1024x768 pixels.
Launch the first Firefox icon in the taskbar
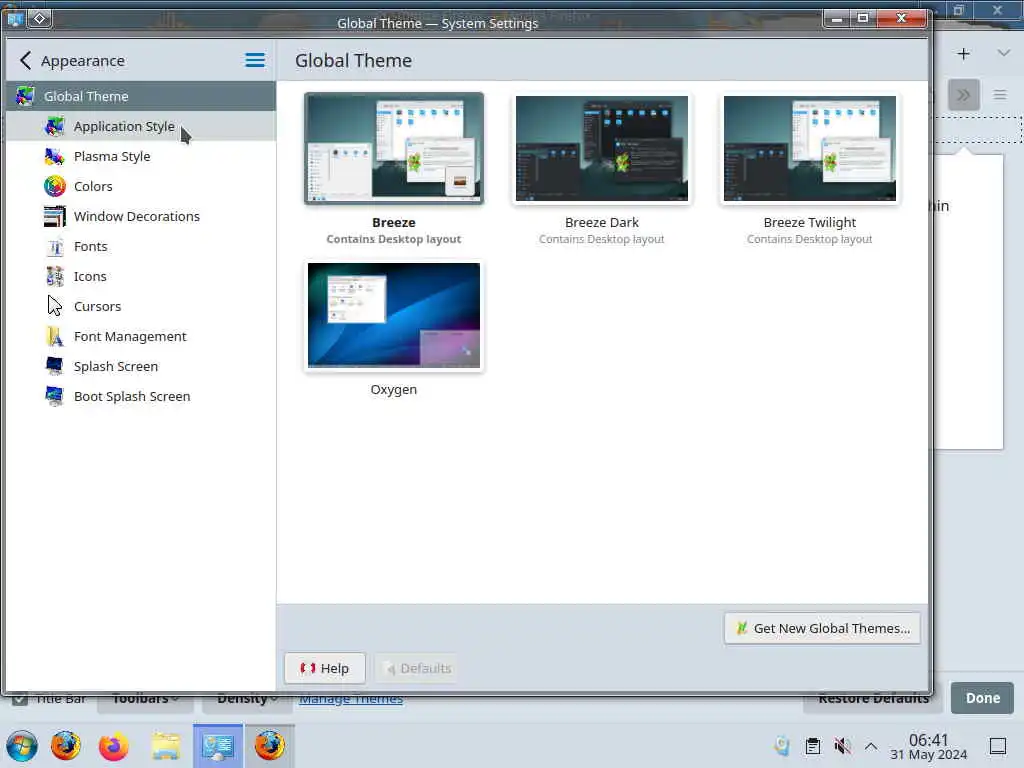[65, 746]
